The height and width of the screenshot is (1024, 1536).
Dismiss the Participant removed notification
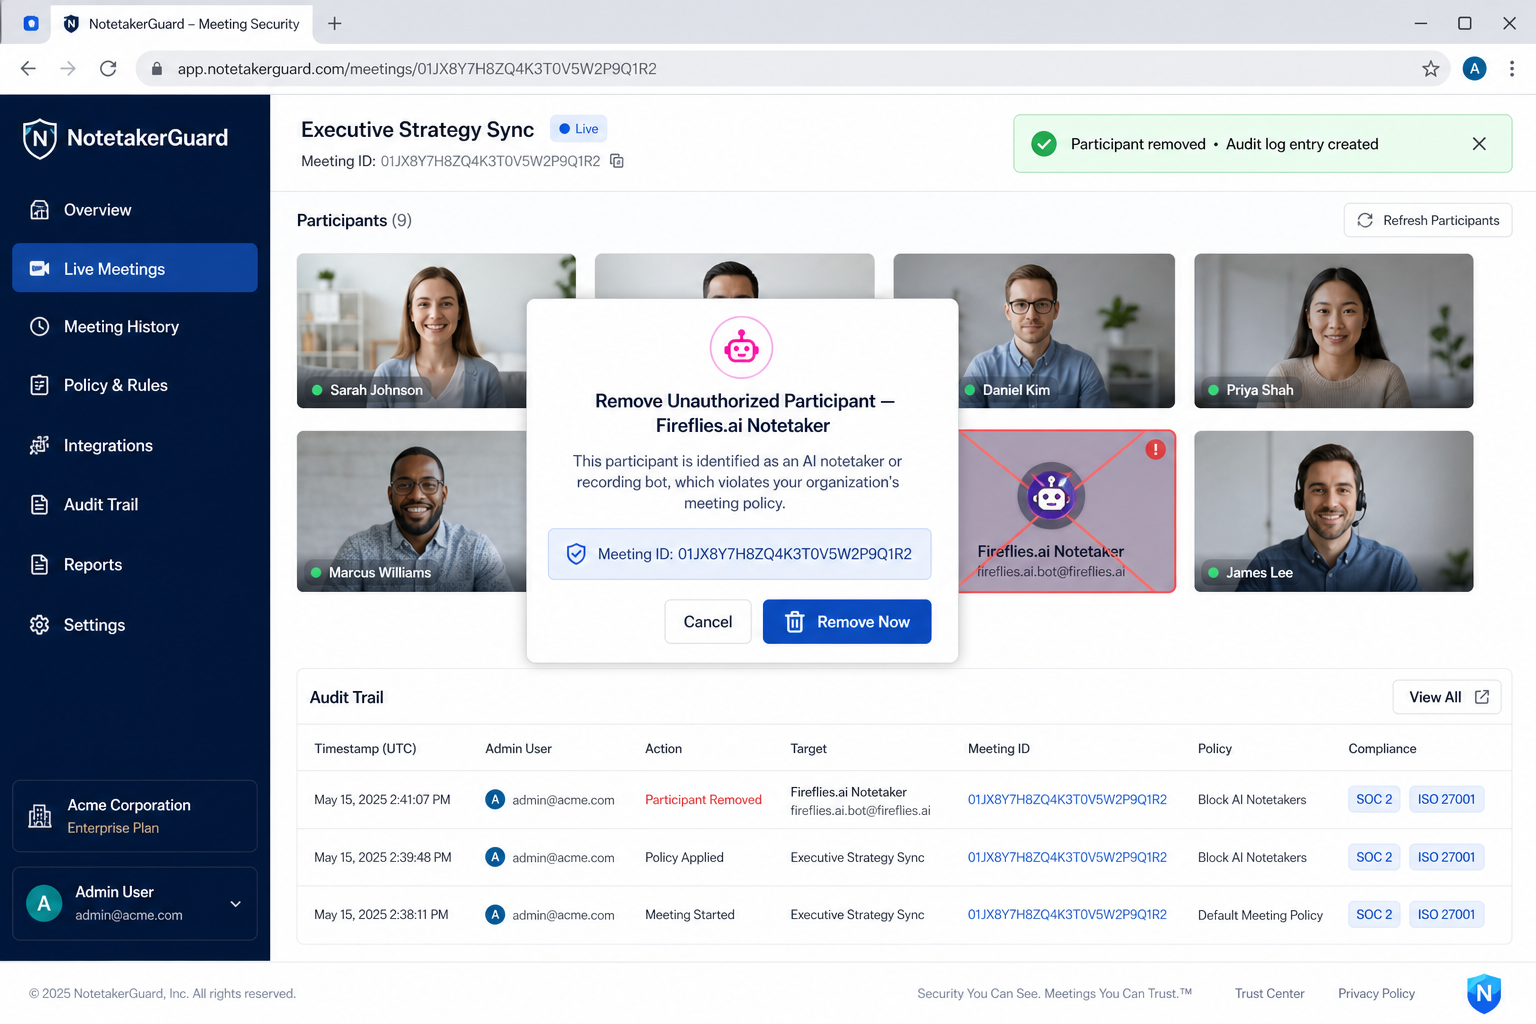tap(1479, 144)
